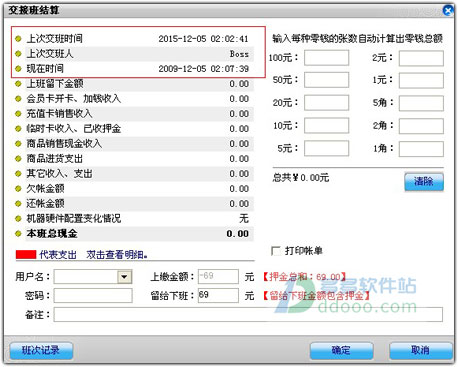Click the 班次记录 button

click(41, 350)
